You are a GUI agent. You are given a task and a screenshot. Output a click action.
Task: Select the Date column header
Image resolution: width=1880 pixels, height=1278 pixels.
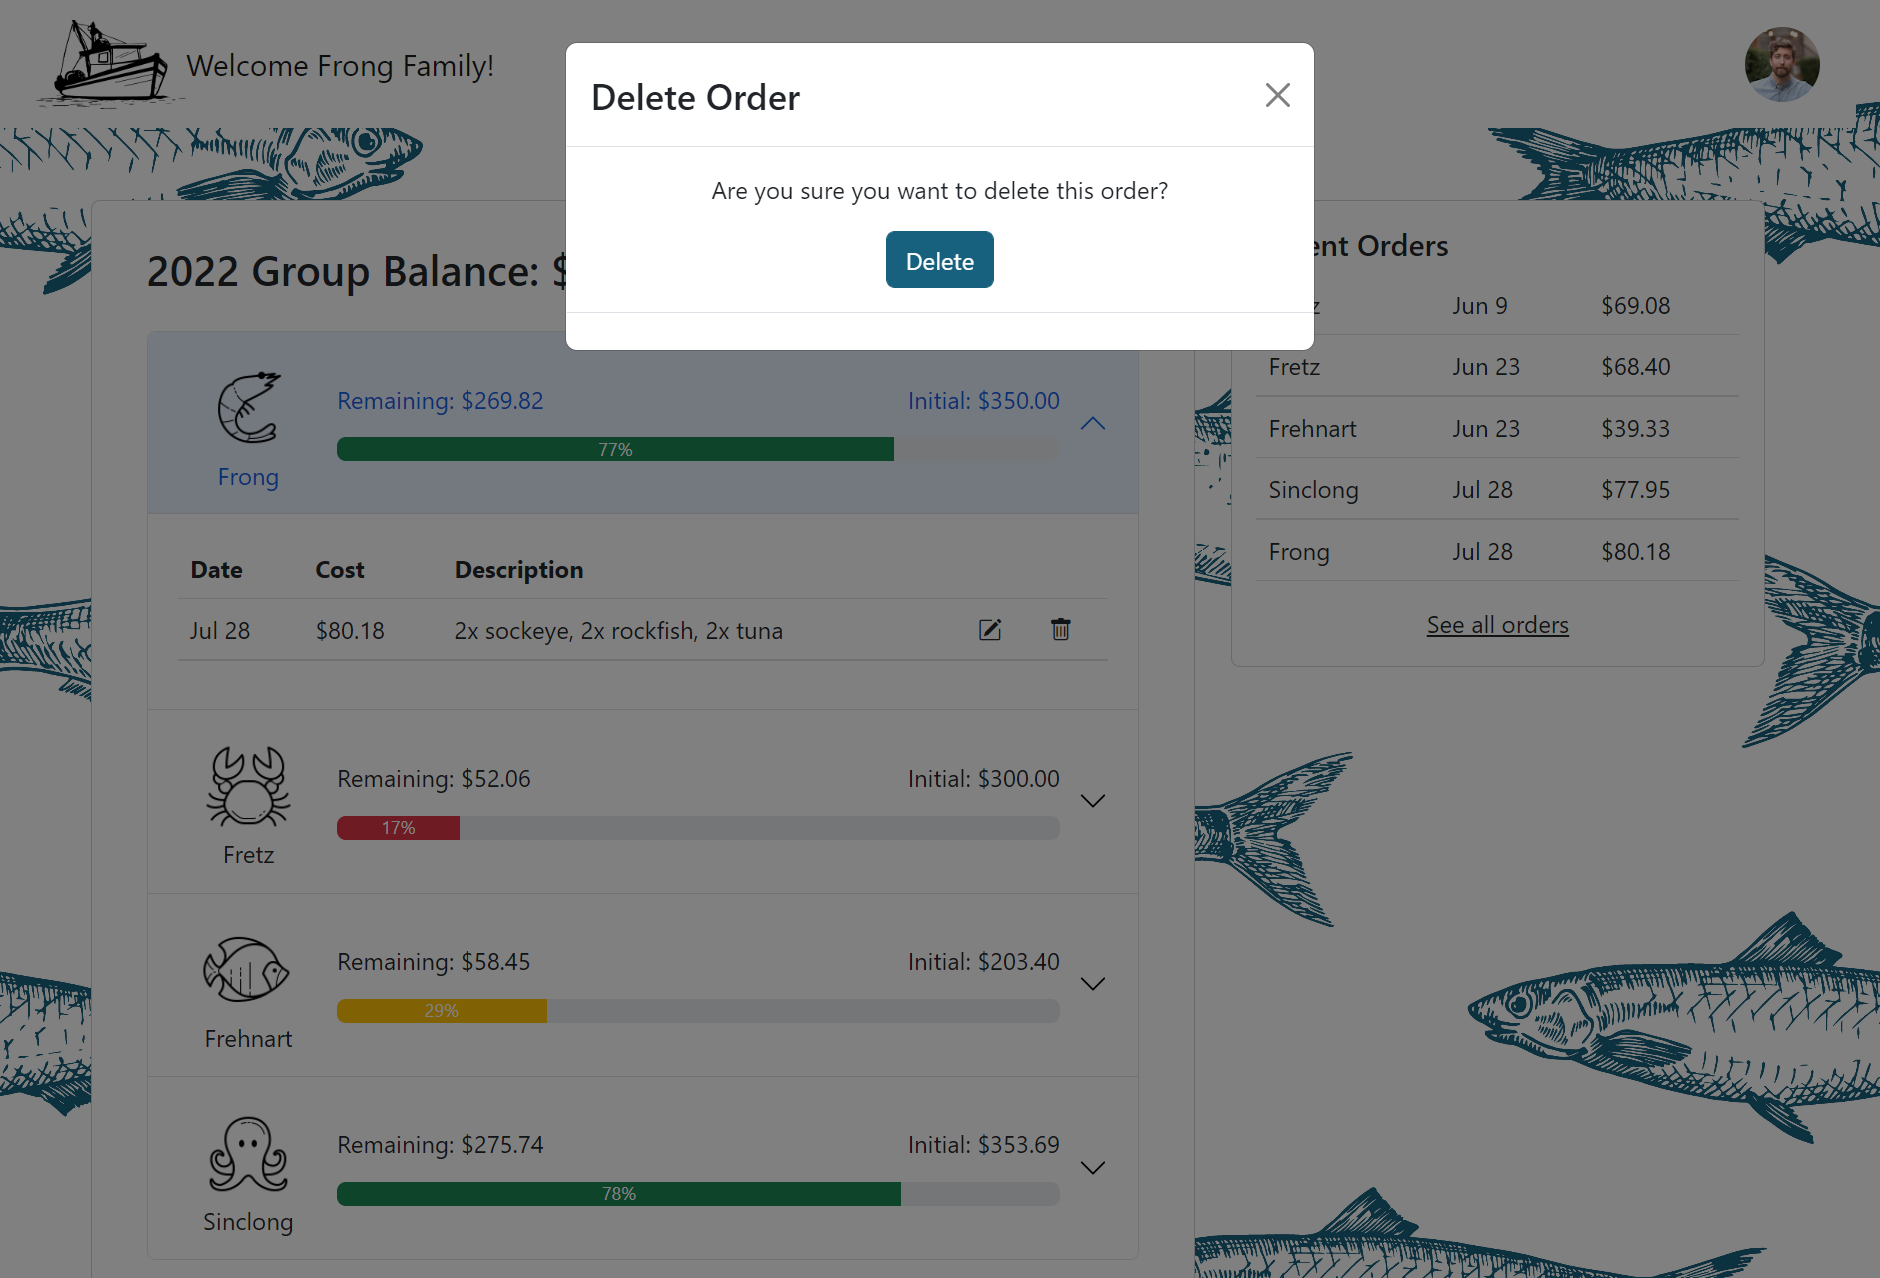pos(216,569)
